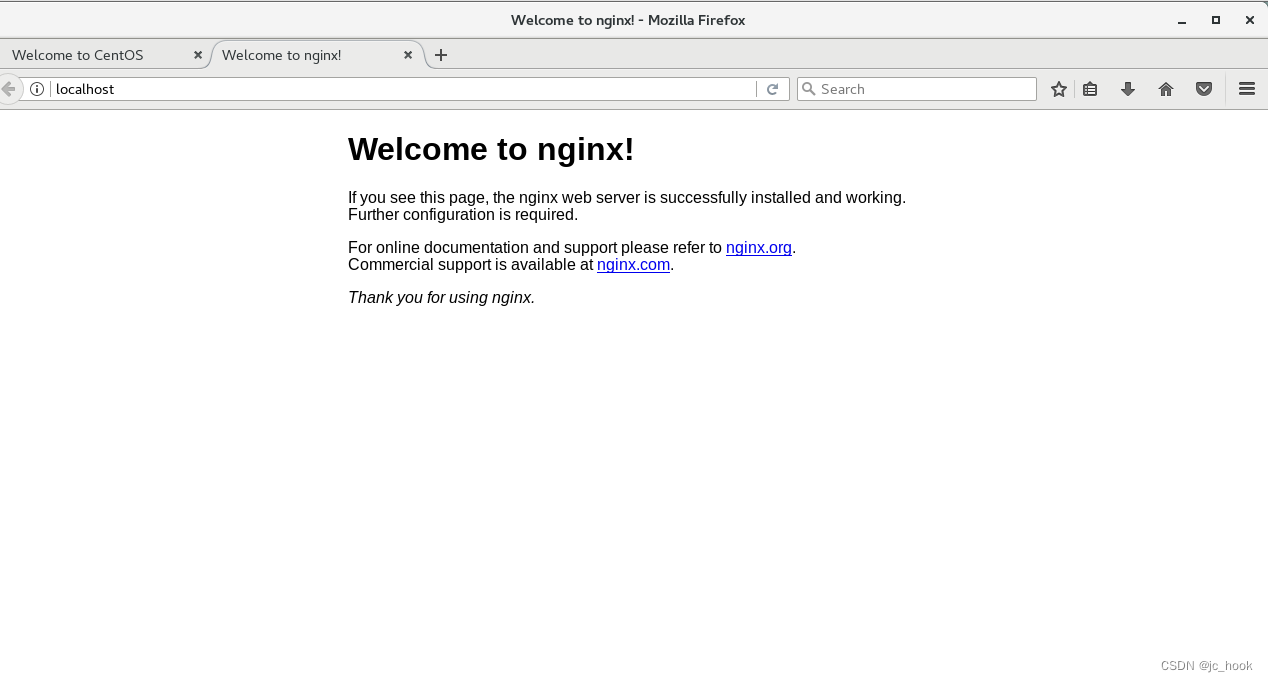This screenshot has height=682, width=1268.
Task: Click 'Thank you for using nginx.' text
Action: (441, 298)
